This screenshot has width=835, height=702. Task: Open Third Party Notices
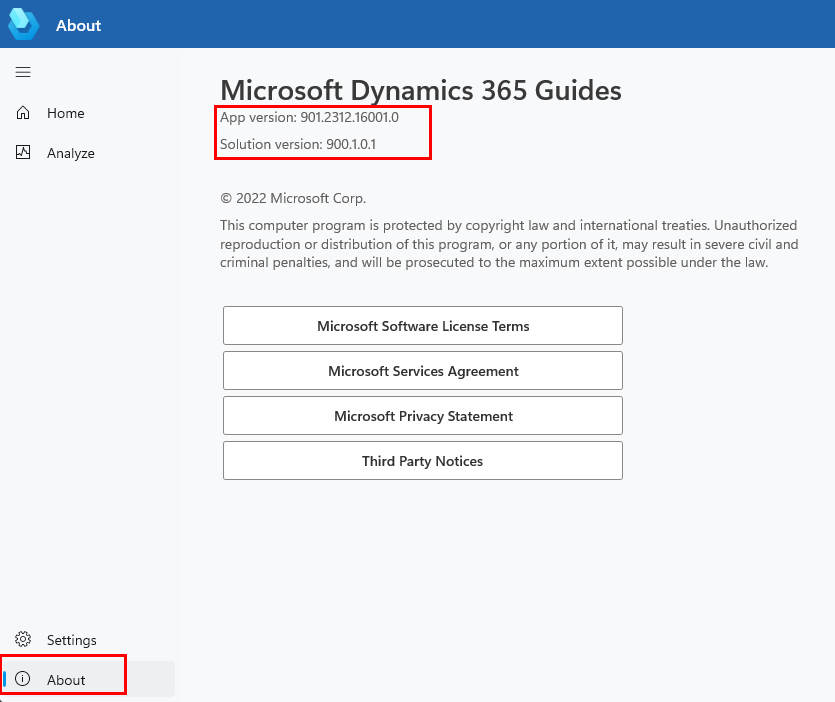point(422,460)
